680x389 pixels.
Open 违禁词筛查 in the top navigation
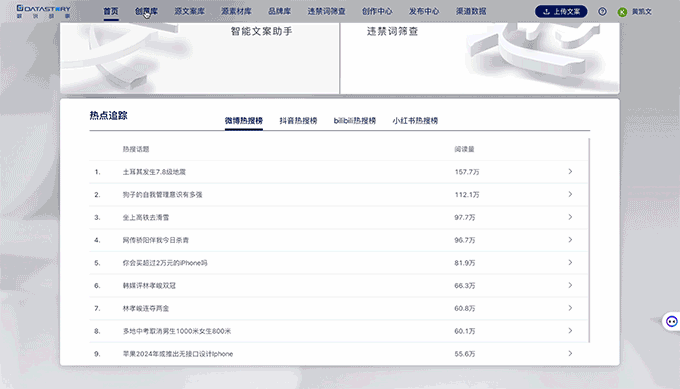coord(326,11)
